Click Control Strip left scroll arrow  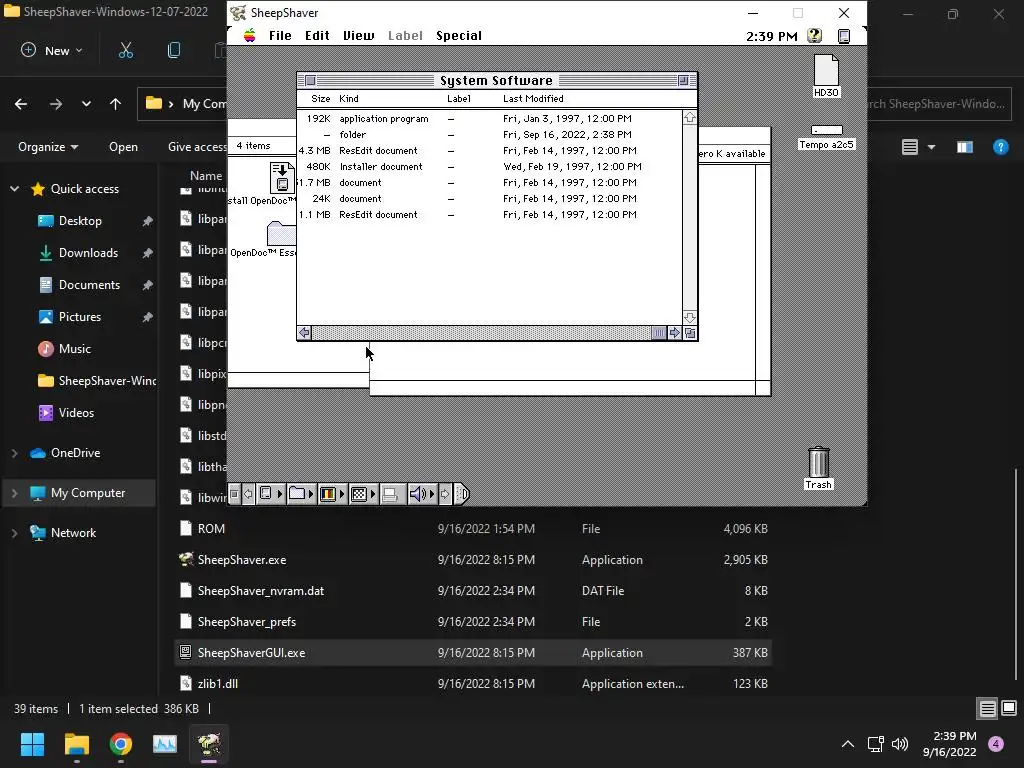pos(248,494)
